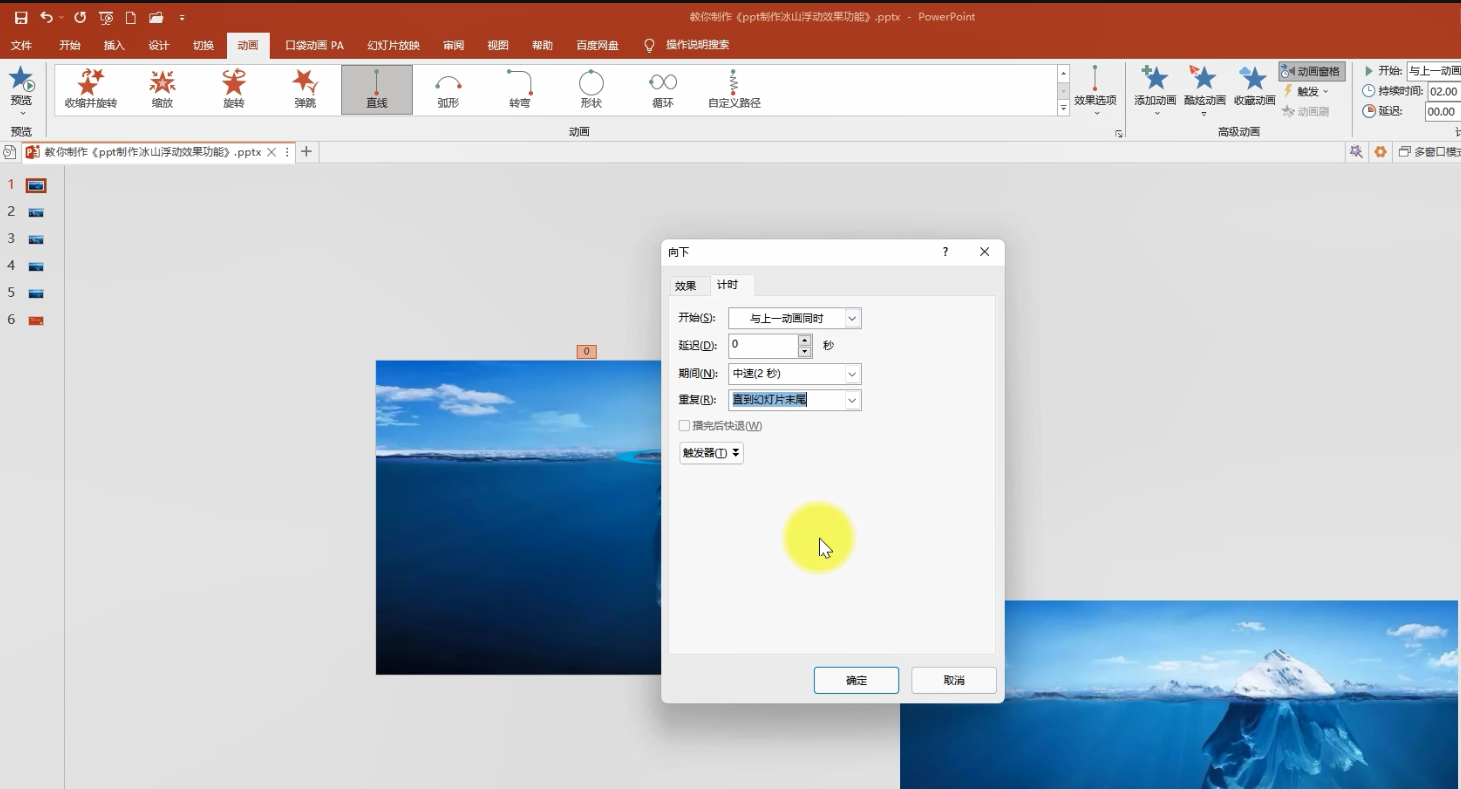
Task: Open the 幻灯片放映 ribbon tab
Action: coord(393,45)
